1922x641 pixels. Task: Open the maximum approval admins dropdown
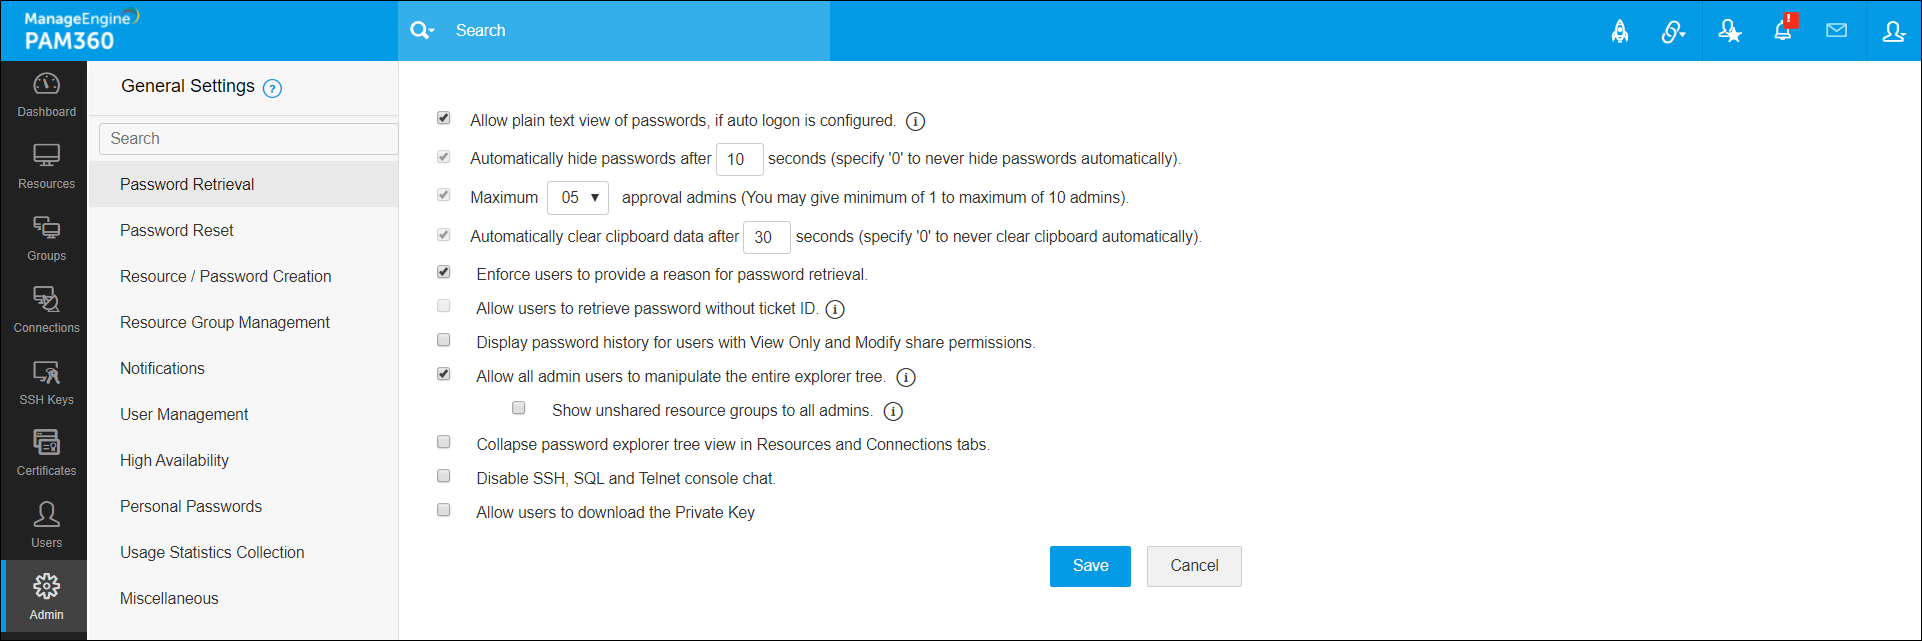point(578,198)
